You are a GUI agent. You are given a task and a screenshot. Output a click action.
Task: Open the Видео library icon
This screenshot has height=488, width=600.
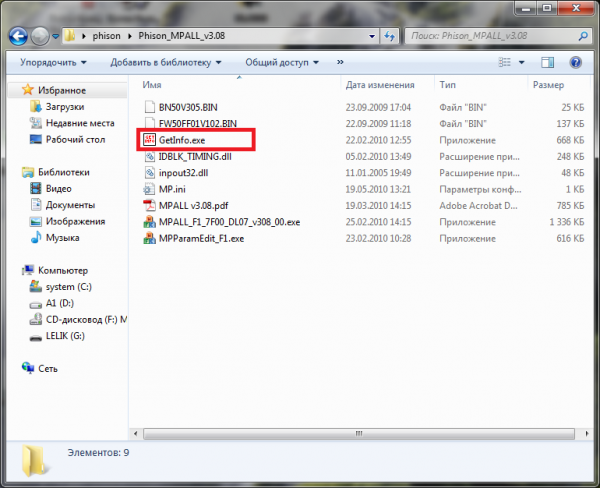[x=36, y=188]
